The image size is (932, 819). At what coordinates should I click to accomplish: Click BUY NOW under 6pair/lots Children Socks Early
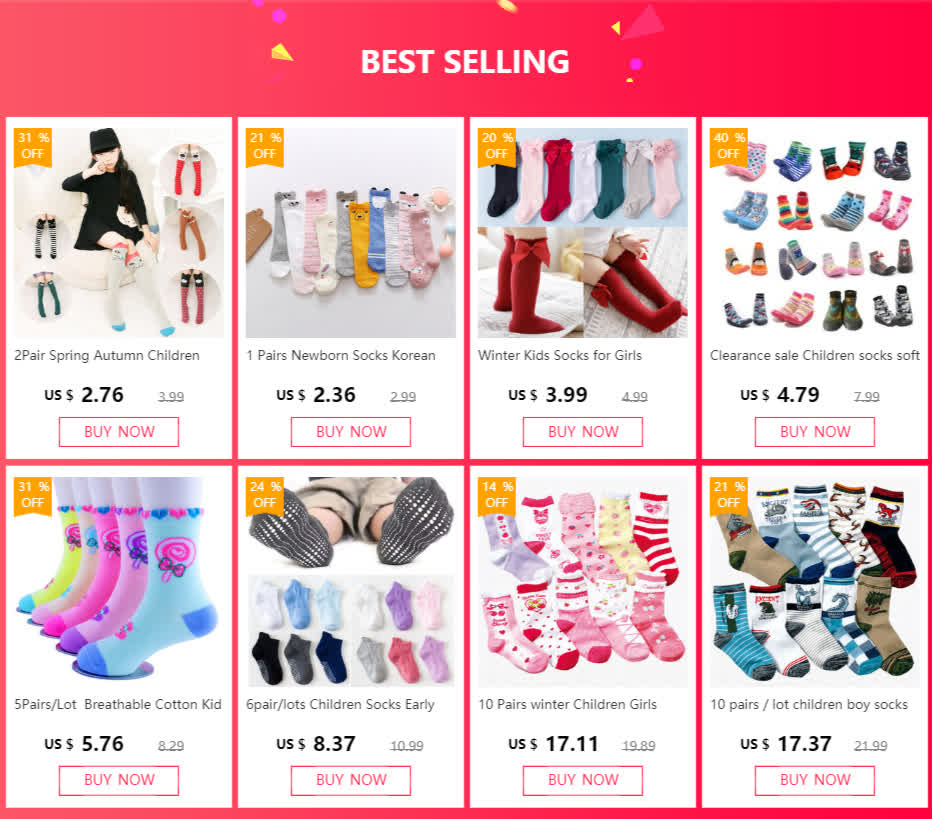351,780
